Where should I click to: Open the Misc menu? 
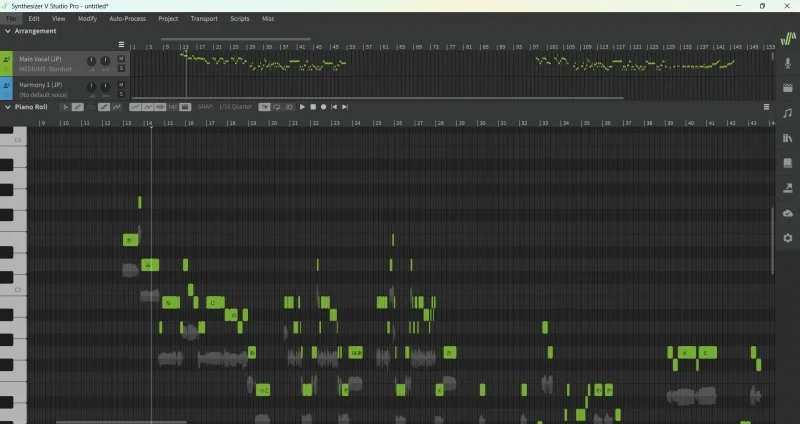click(268, 19)
